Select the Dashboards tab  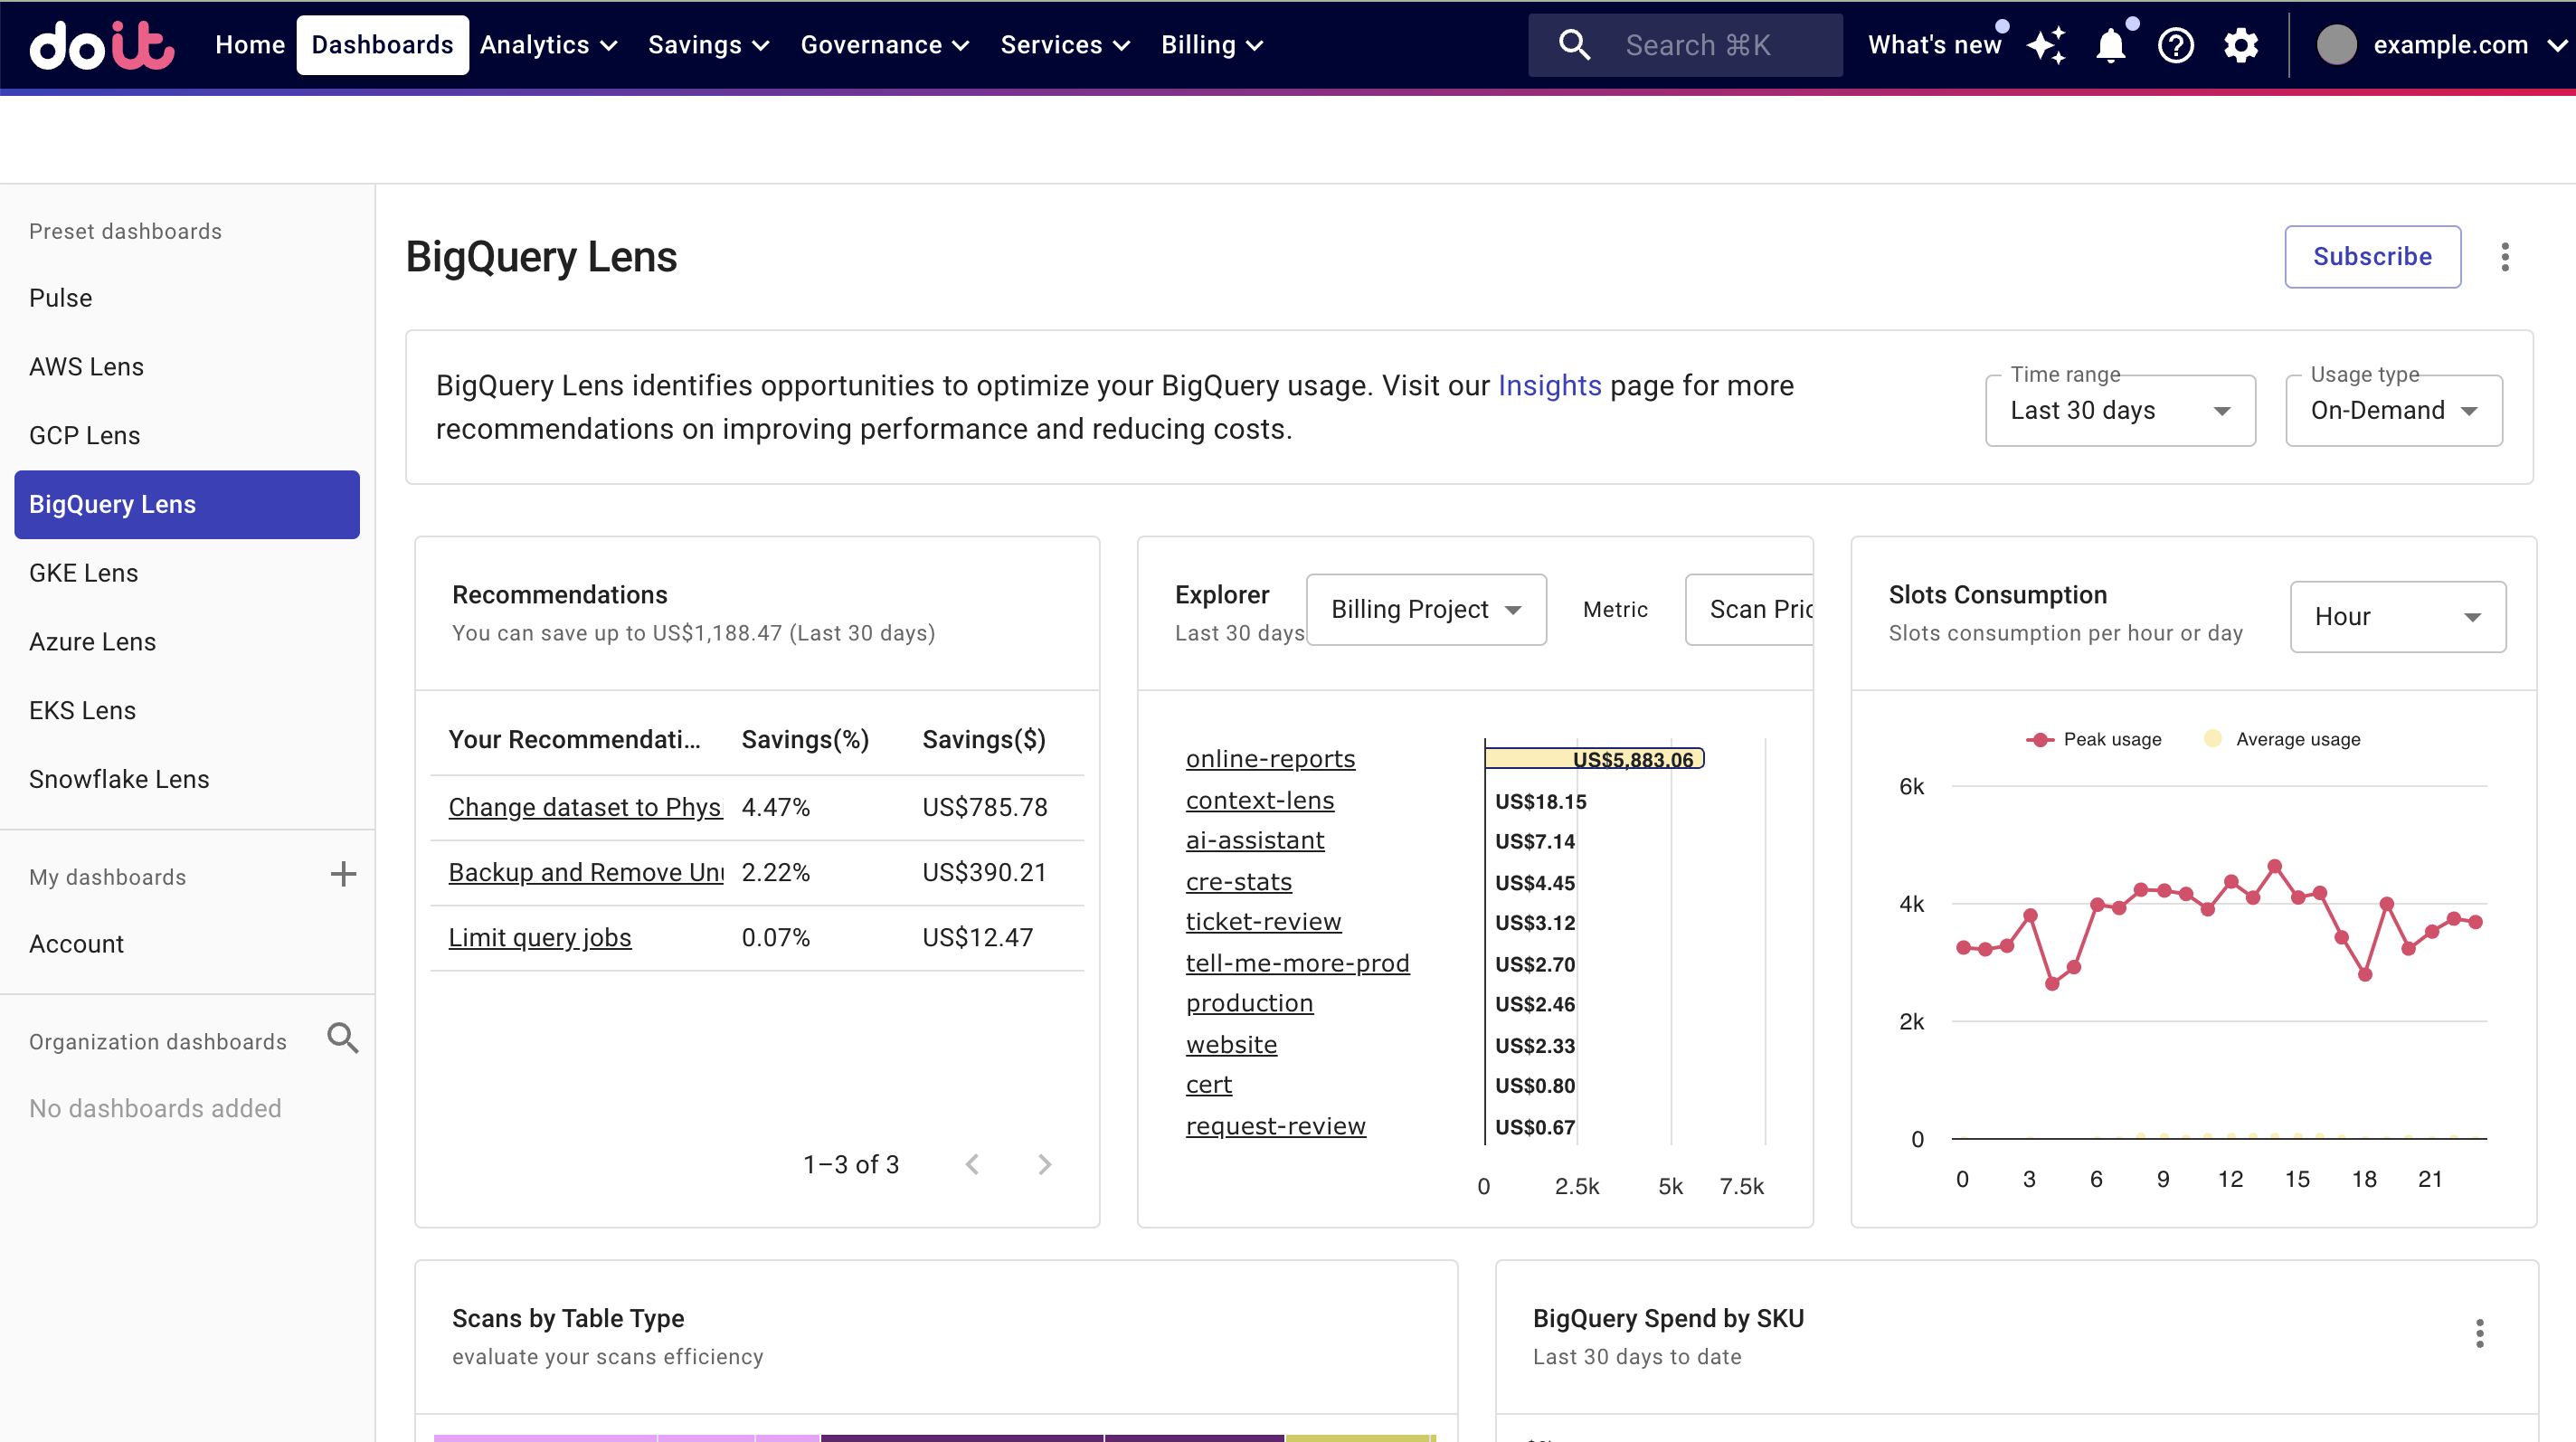(x=382, y=45)
